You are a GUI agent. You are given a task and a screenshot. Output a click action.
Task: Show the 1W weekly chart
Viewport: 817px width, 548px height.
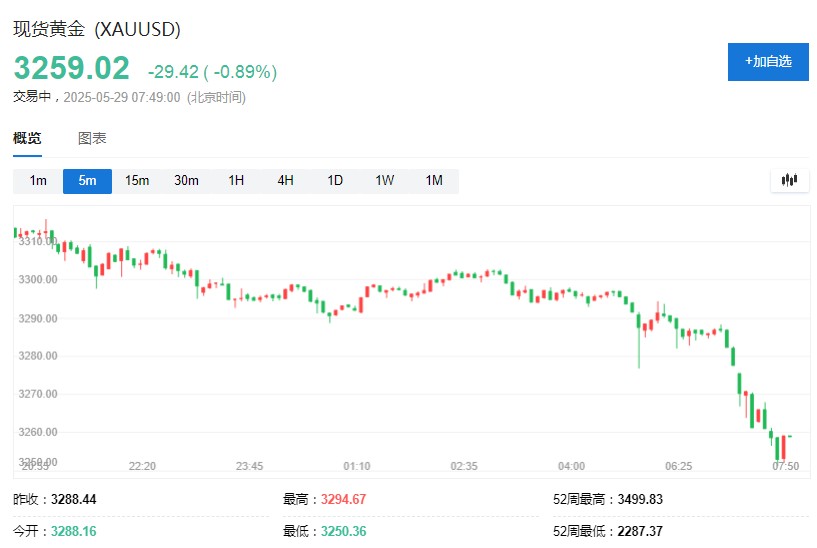coord(385,181)
